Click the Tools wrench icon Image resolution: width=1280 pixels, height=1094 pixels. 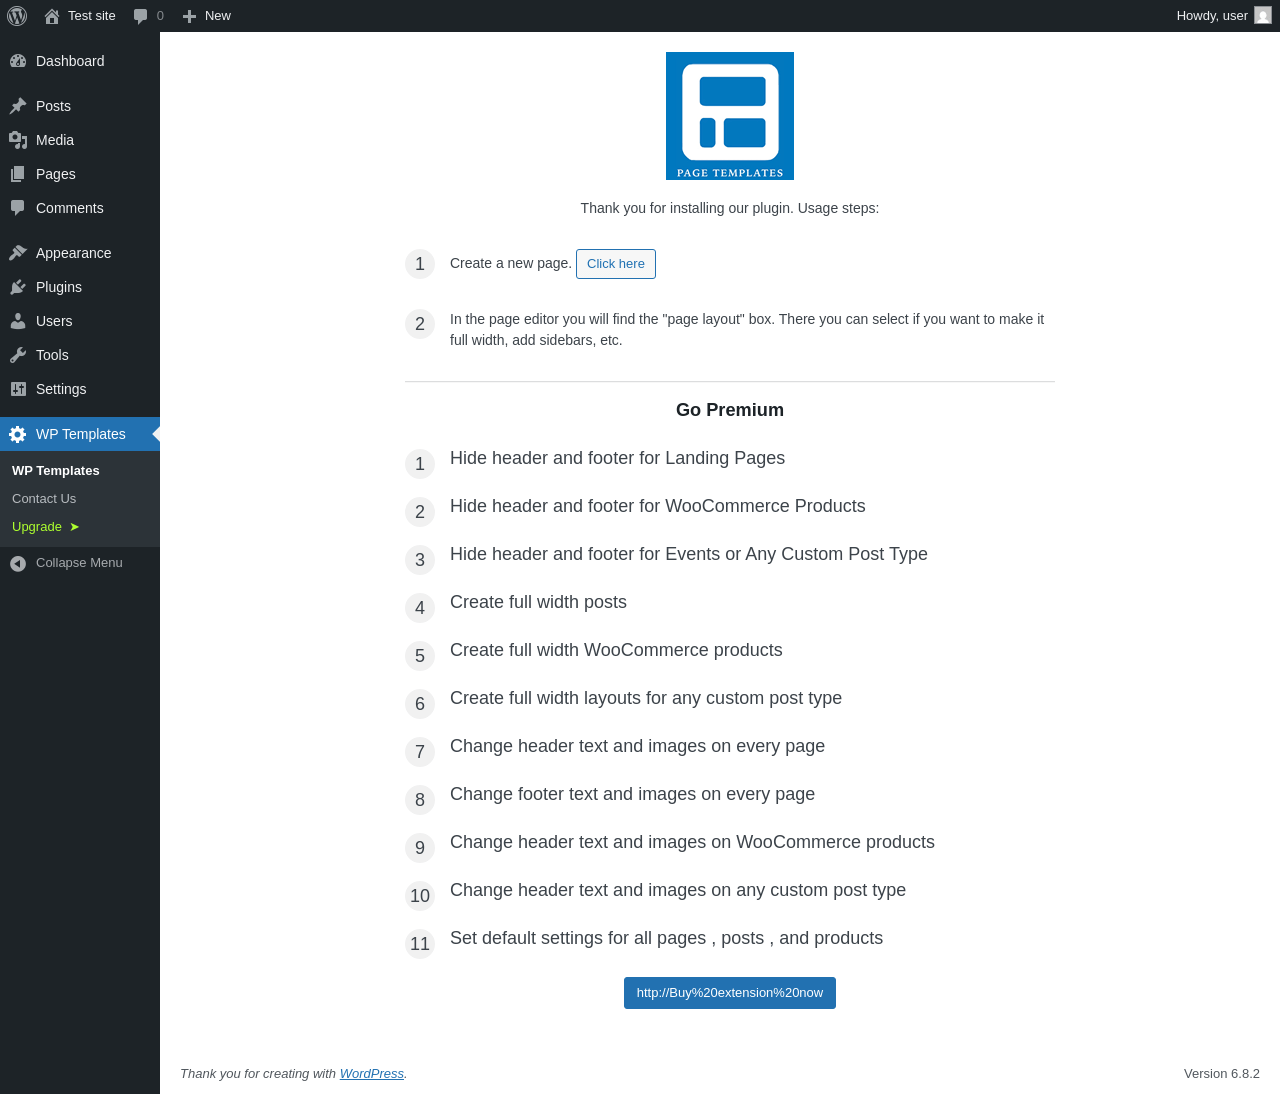18,355
